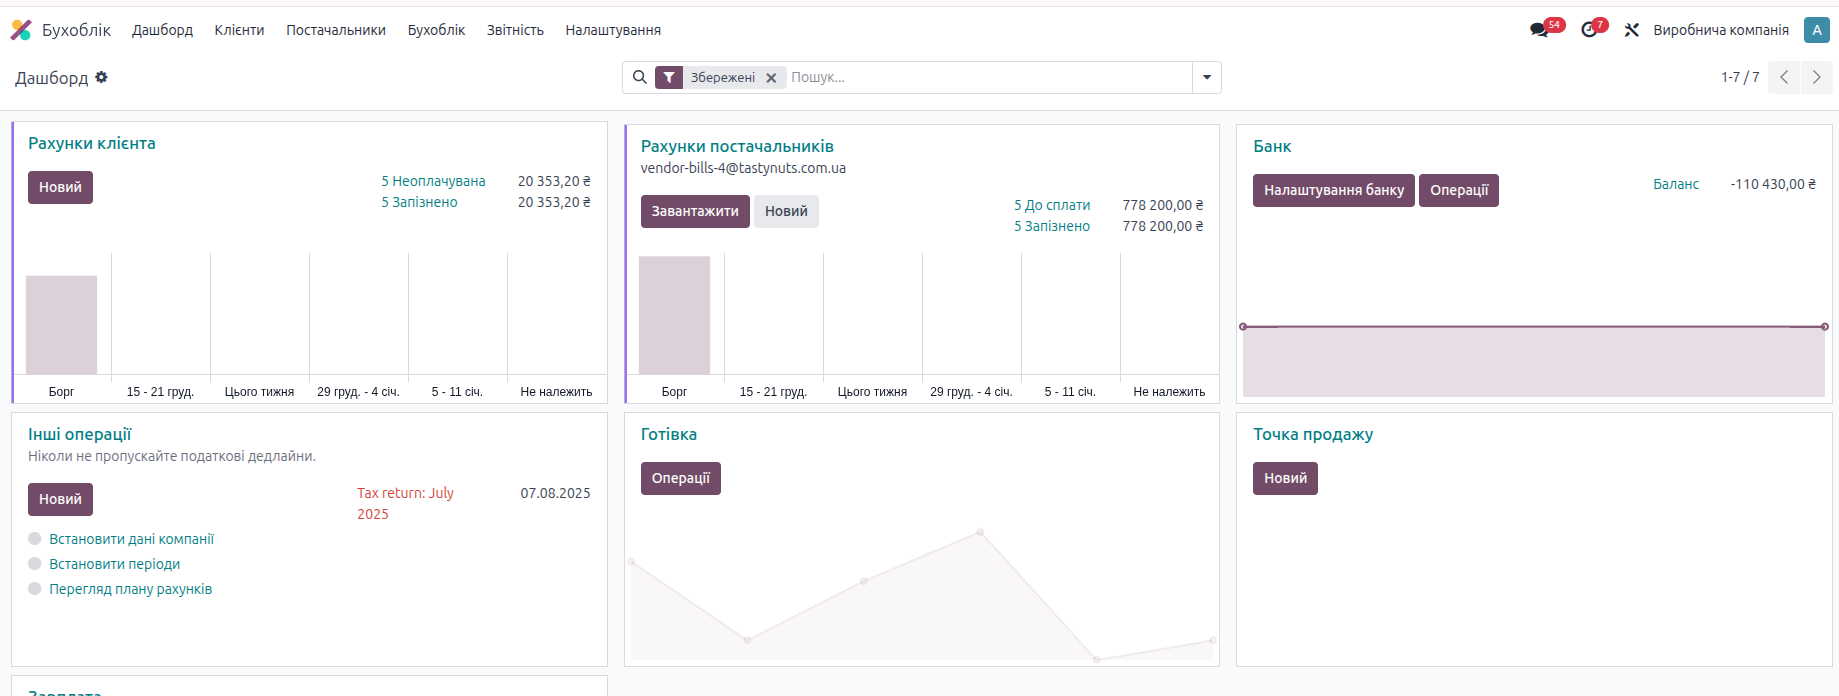Screen dimensions: 1839x696
Task: Open the chat messages icon
Action: pos(1538,30)
